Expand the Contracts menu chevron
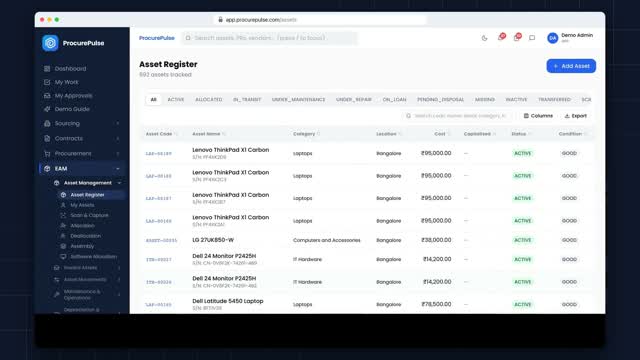640x360 pixels. (x=118, y=139)
